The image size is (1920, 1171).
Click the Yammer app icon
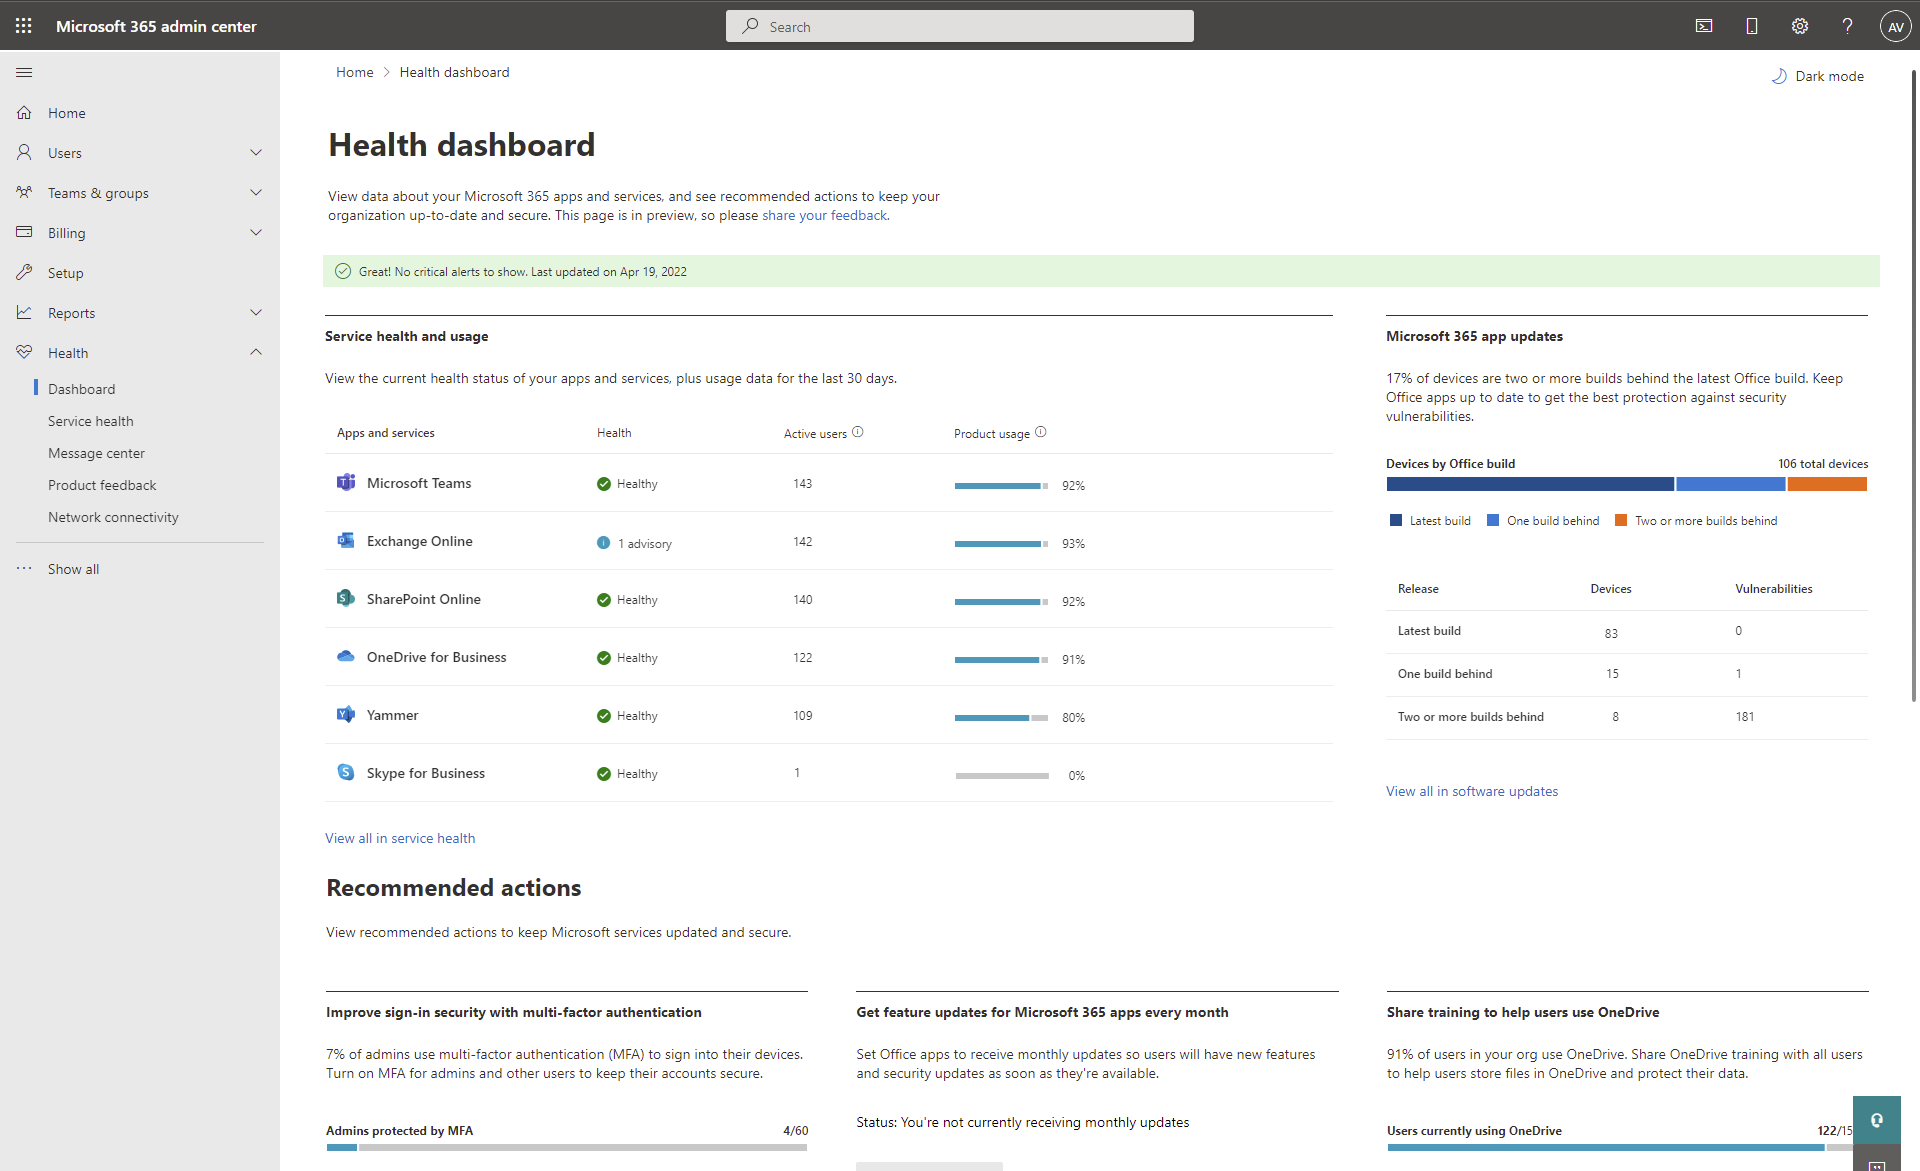tap(346, 714)
